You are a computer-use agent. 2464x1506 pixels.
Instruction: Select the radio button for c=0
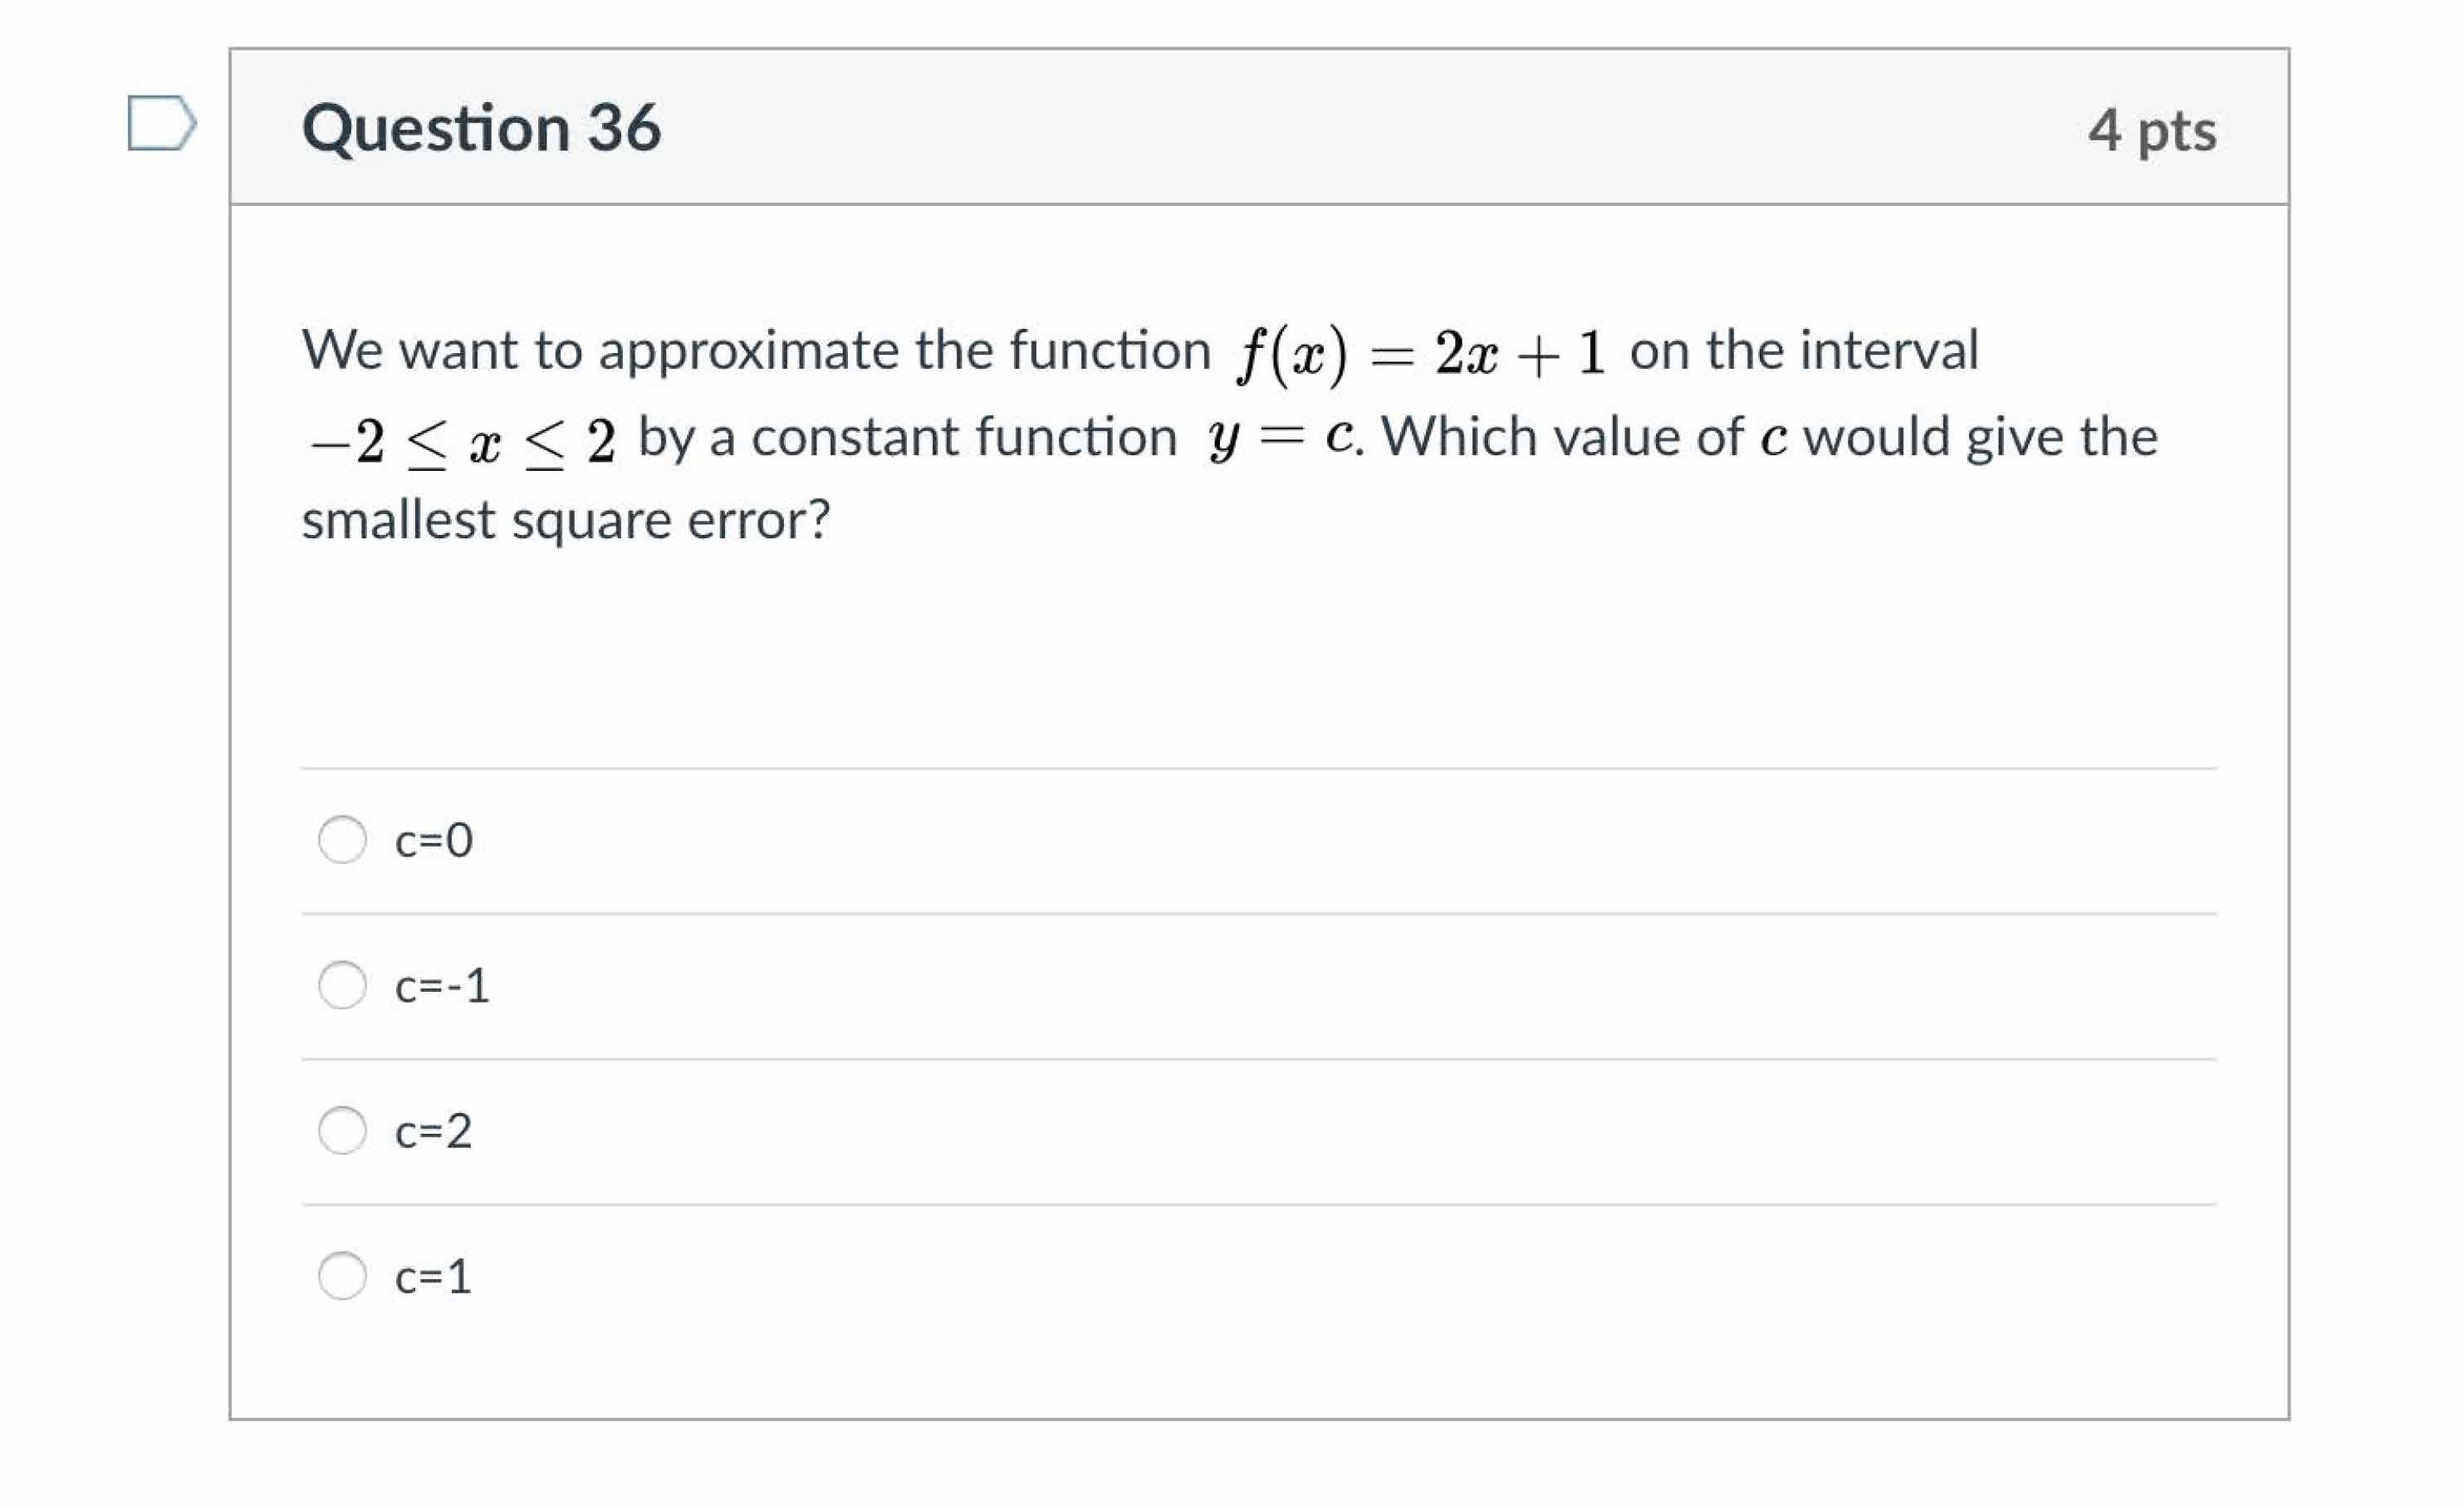[341, 841]
